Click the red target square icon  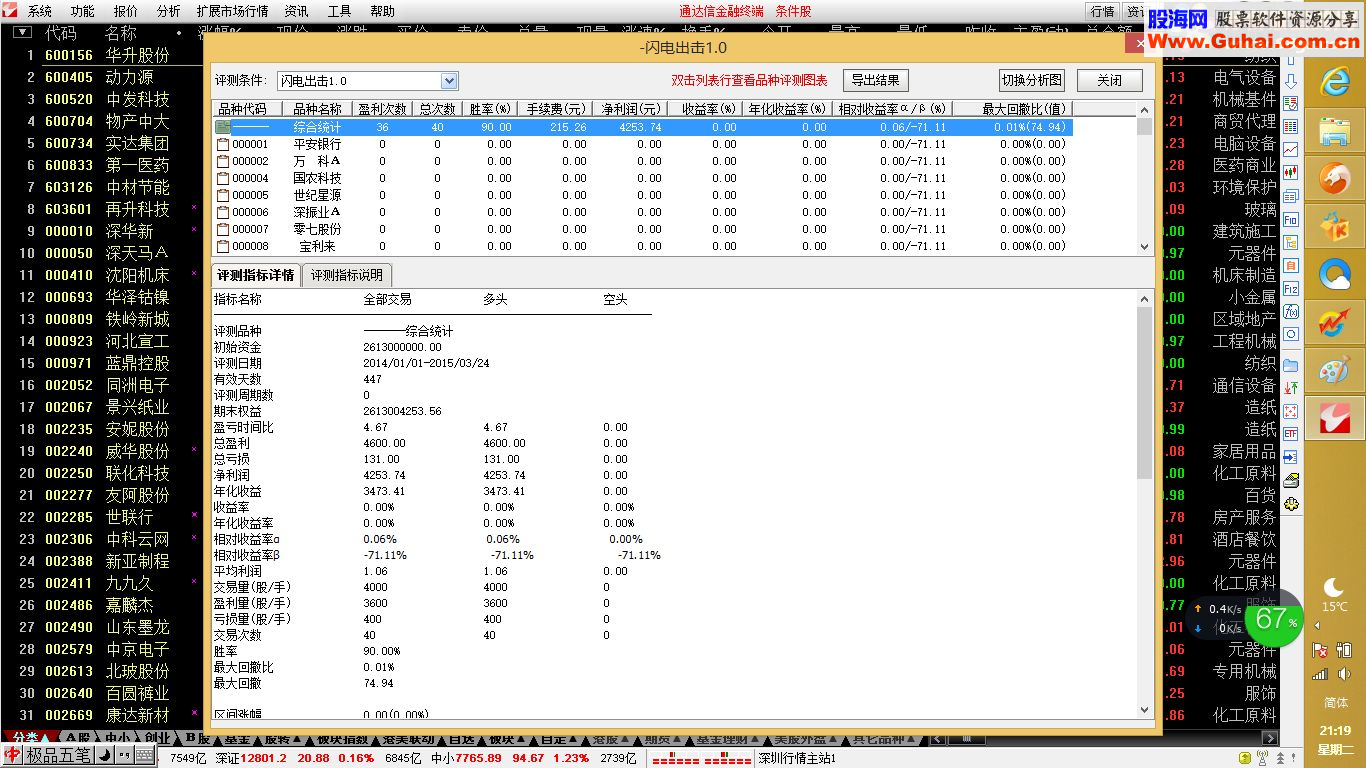(1291, 410)
